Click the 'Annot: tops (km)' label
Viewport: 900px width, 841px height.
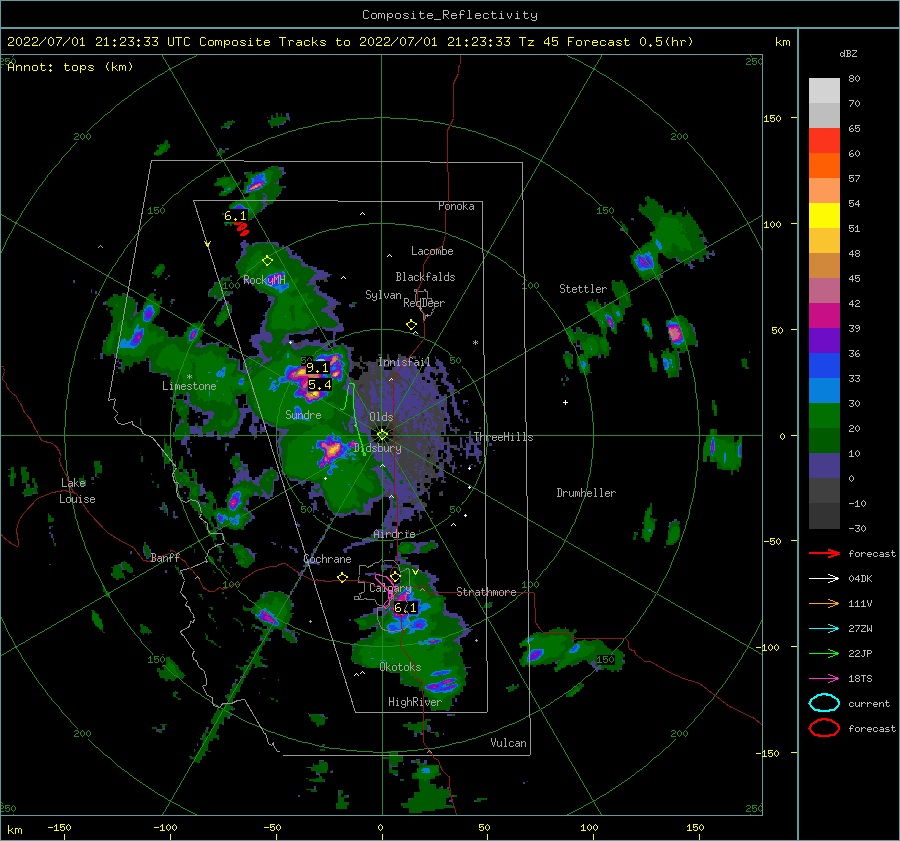point(70,67)
